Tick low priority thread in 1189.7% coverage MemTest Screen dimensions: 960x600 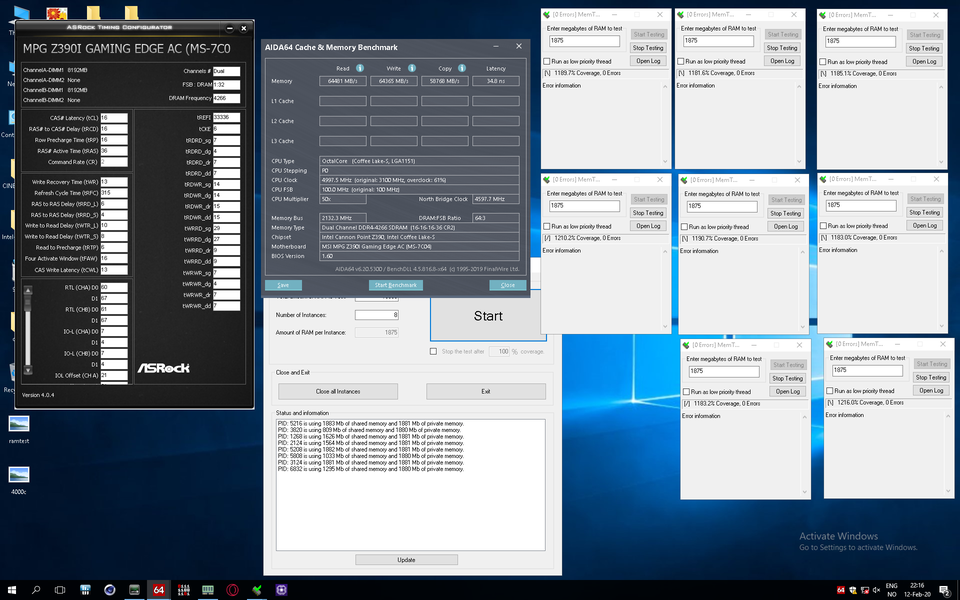(547, 61)
